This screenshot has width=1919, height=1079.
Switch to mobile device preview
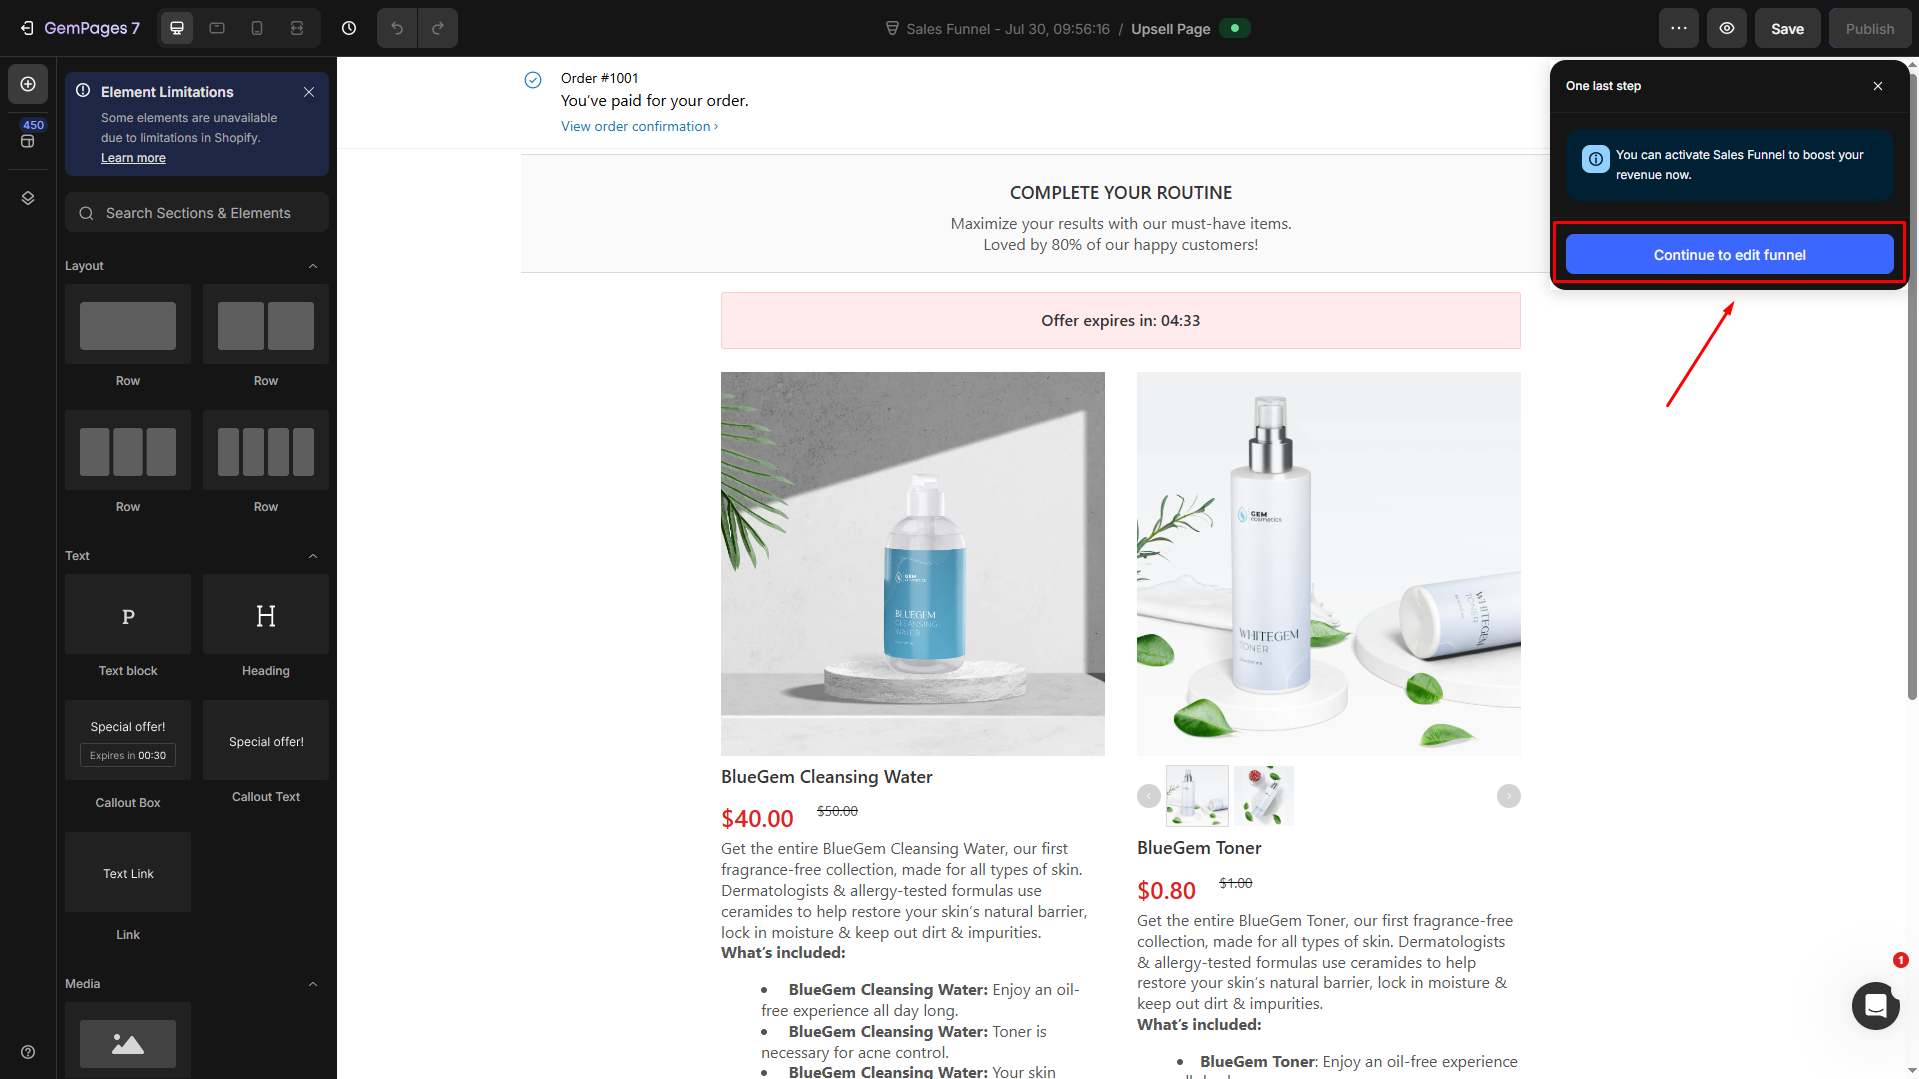pyautogui.click(x=257, y=28)
